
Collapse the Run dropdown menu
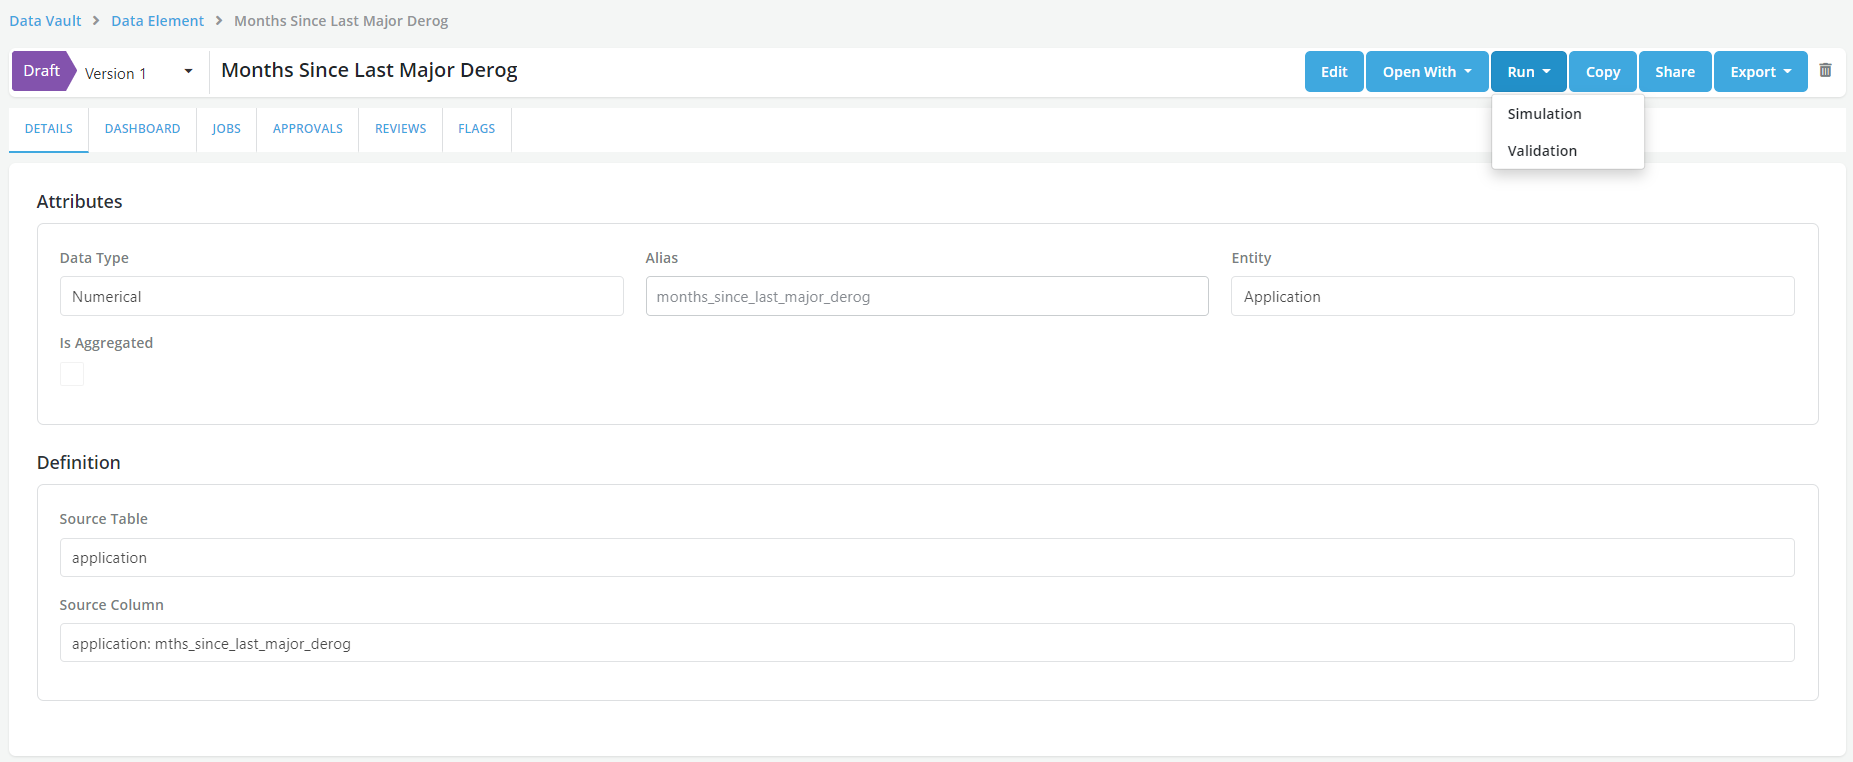[x=1528, y=72]
